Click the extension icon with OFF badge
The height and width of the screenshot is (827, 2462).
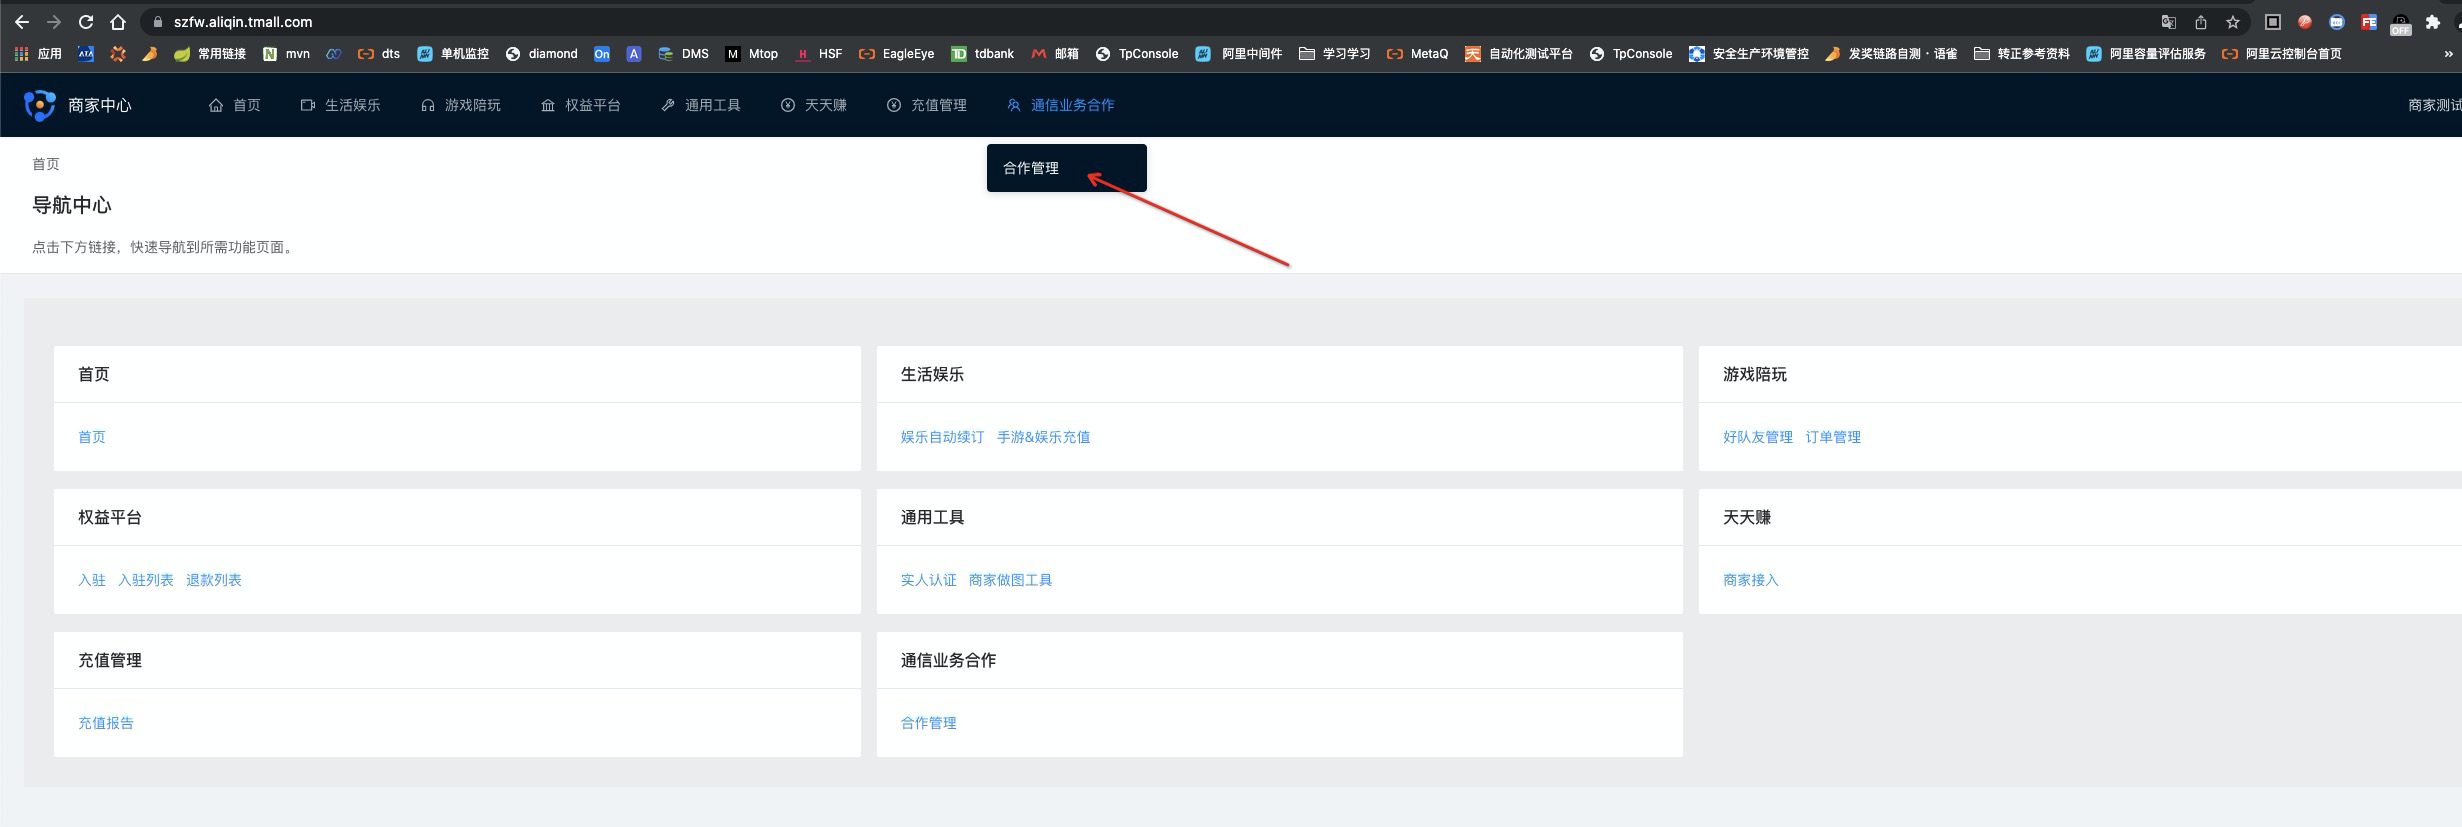click(x=2401, y=24)
